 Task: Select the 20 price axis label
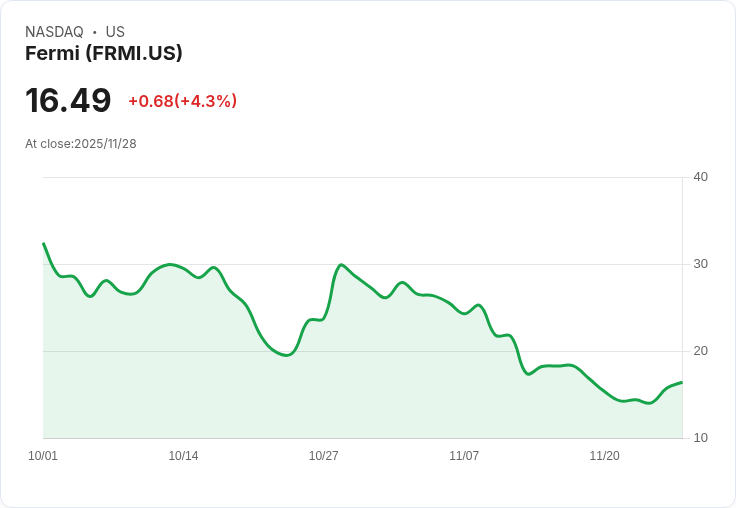pos(700,351)
